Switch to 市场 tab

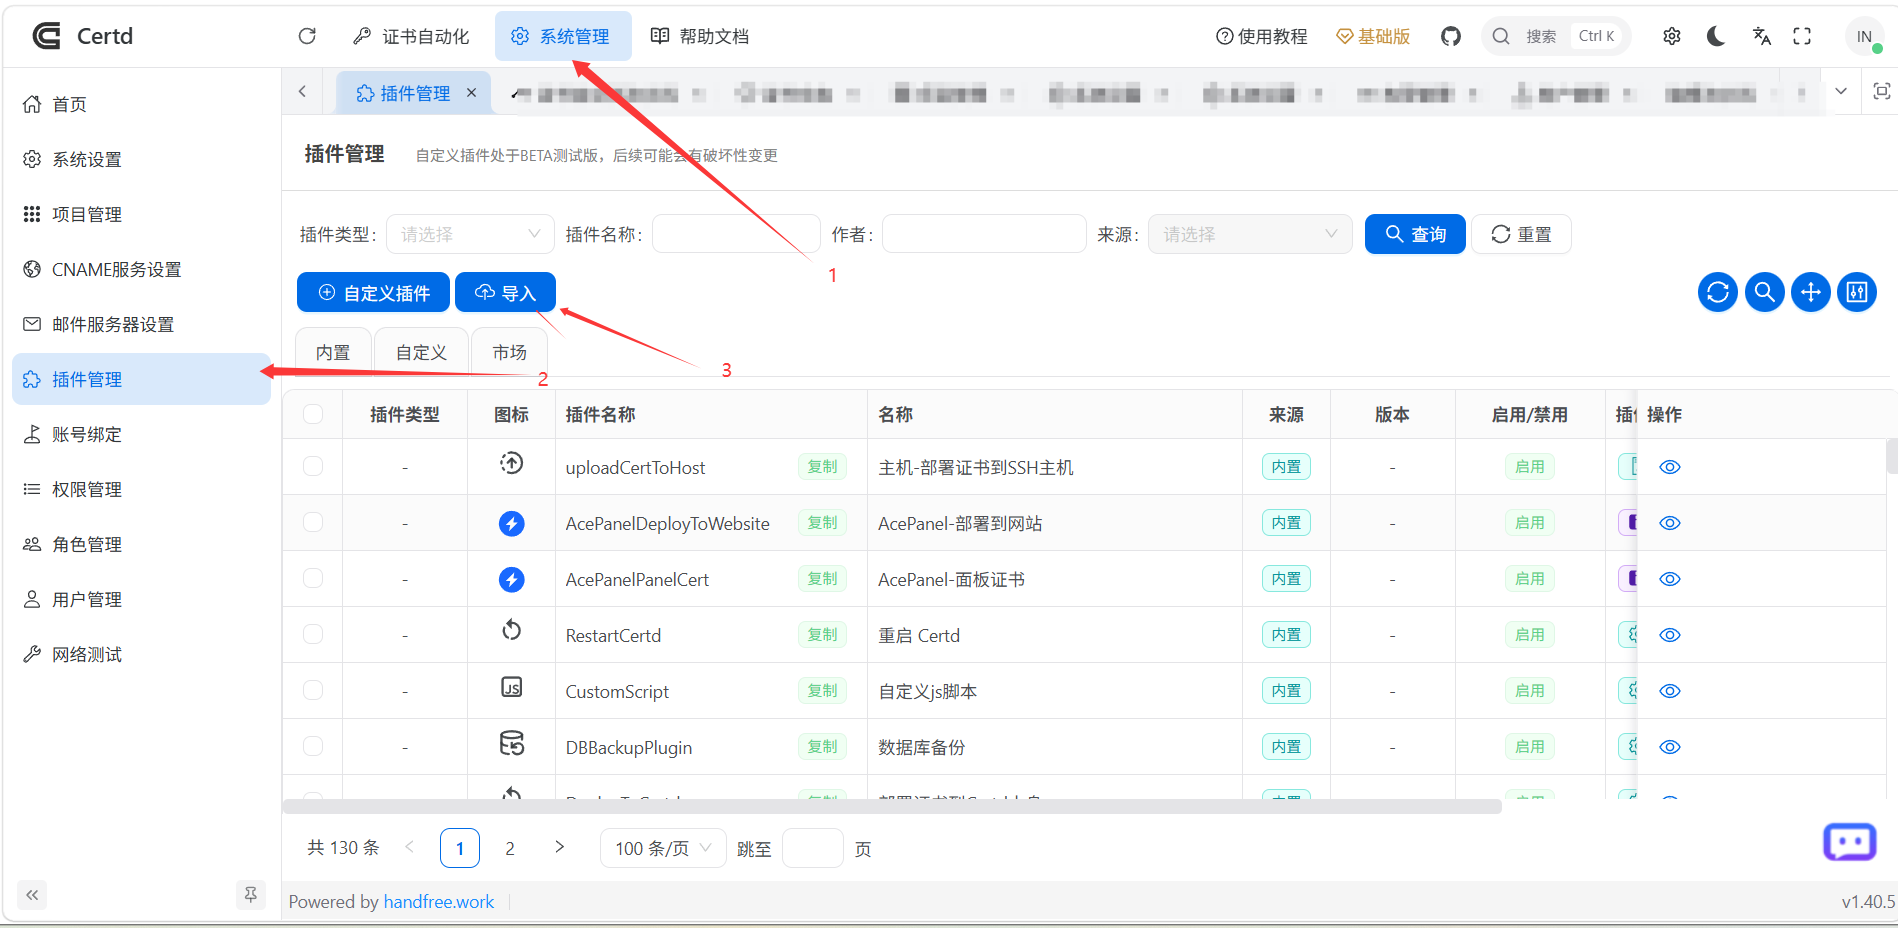point(510,352)
